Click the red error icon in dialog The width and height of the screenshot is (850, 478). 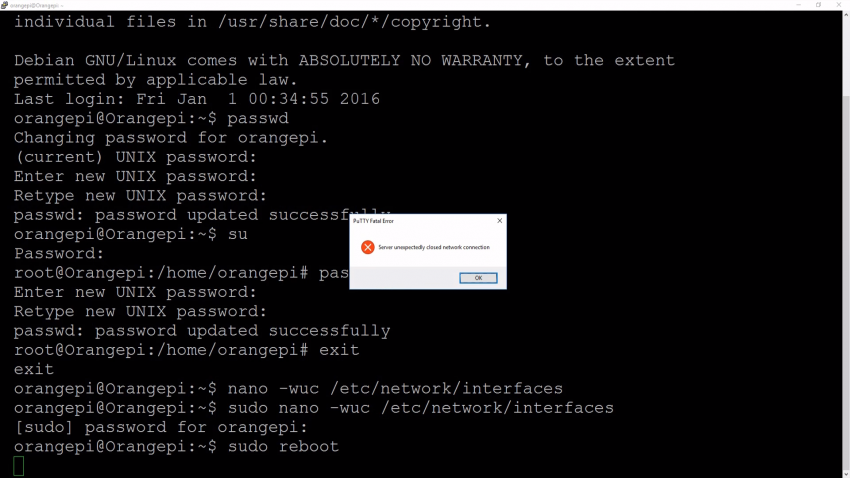367,247
